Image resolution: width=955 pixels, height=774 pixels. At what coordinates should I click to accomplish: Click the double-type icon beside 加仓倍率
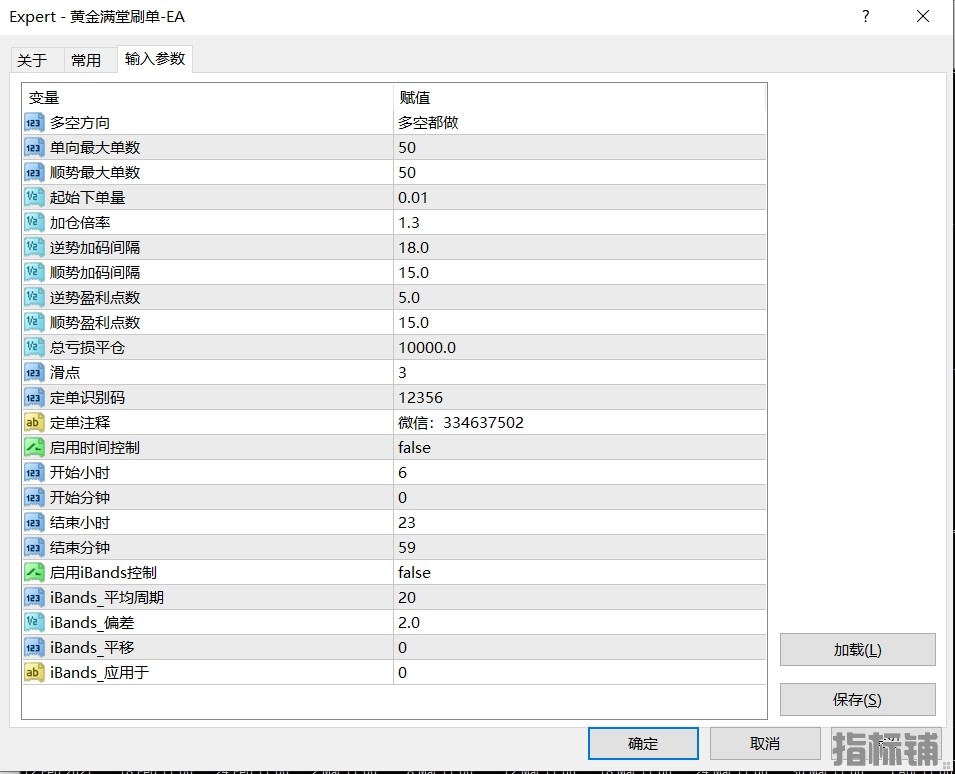point(34,222)
